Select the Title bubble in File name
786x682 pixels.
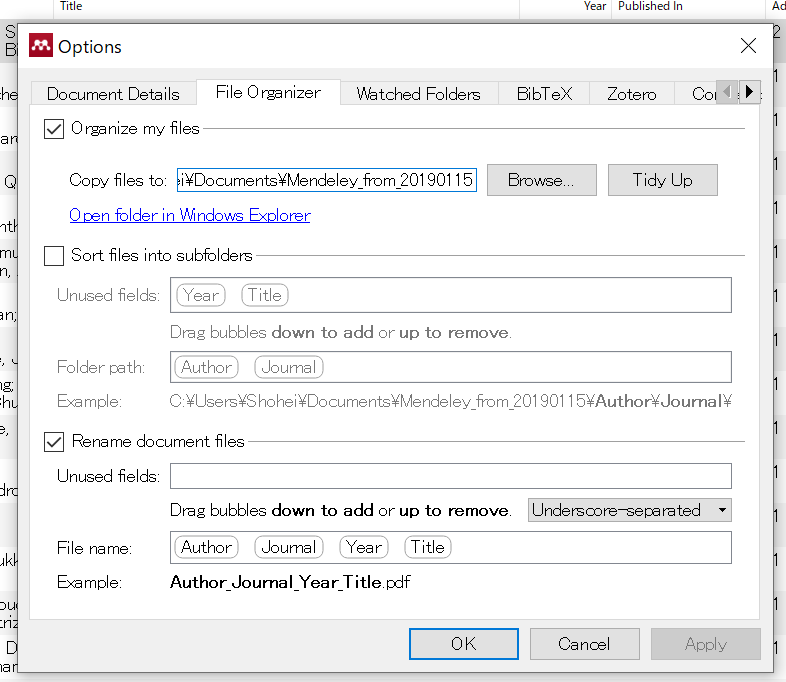click(428, 547)
